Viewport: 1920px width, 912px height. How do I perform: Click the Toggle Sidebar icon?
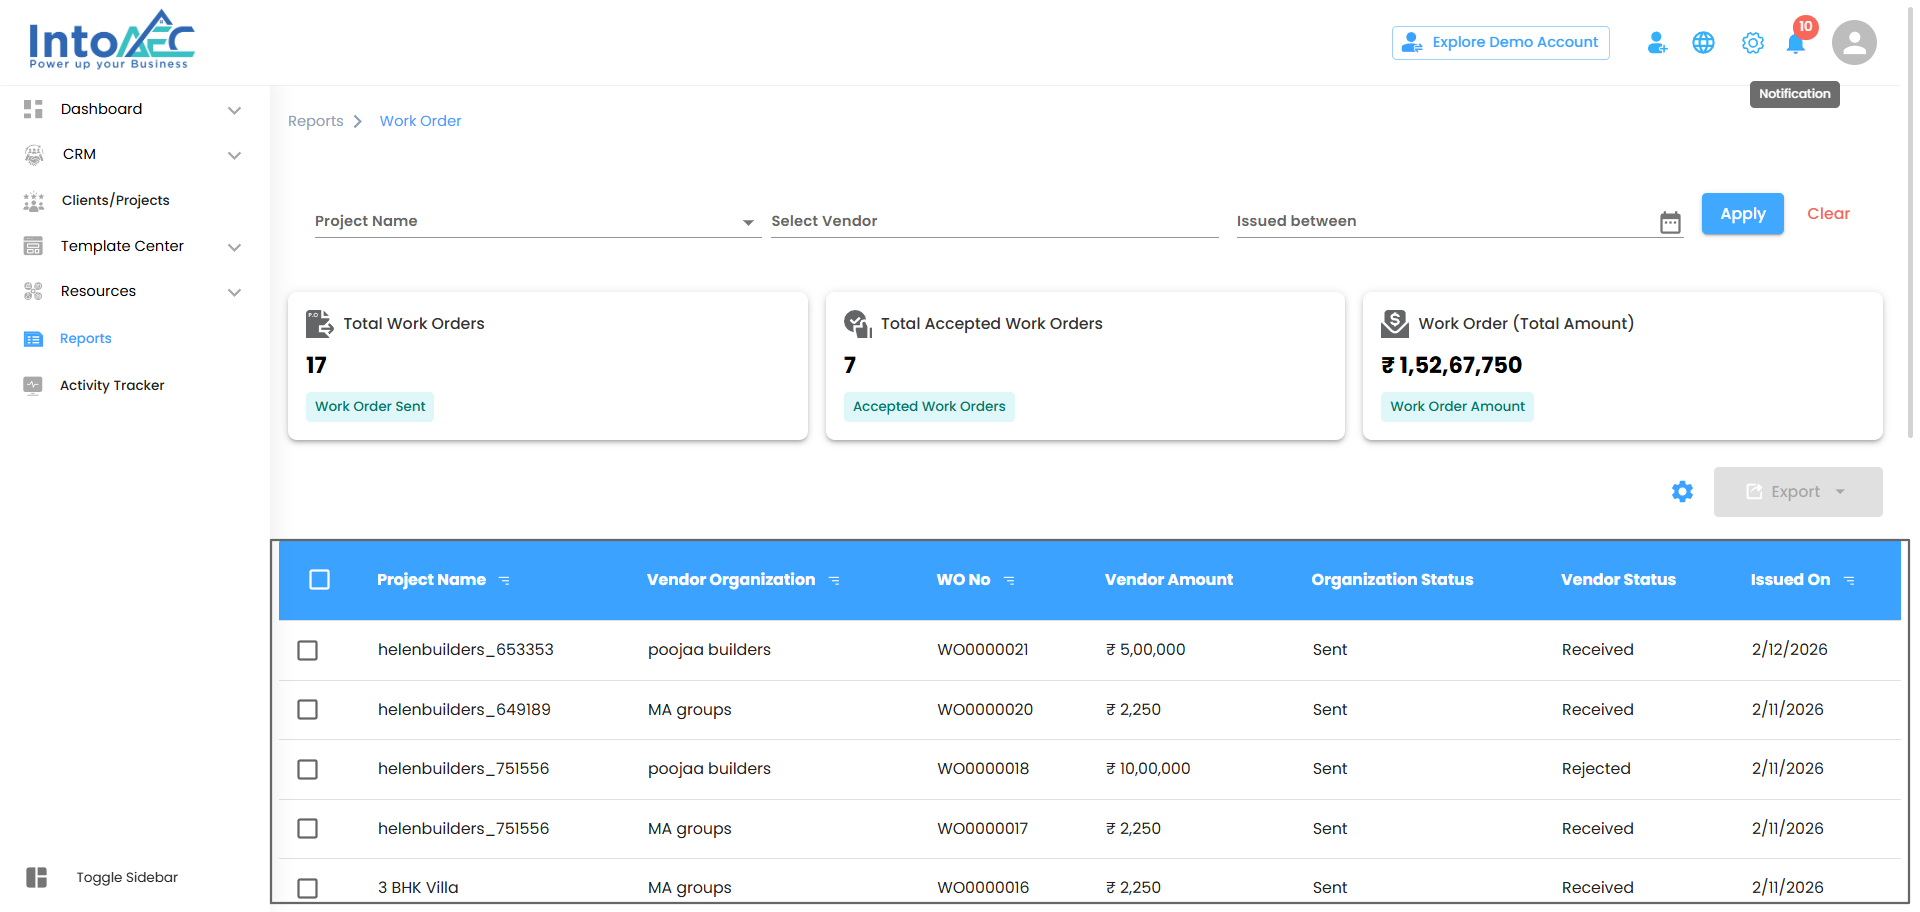pos(37,877)
